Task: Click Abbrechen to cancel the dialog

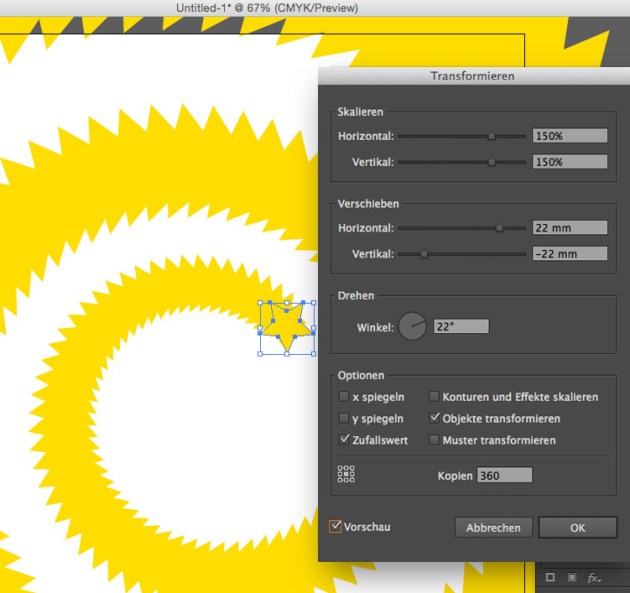Action: tap(493, 528)
